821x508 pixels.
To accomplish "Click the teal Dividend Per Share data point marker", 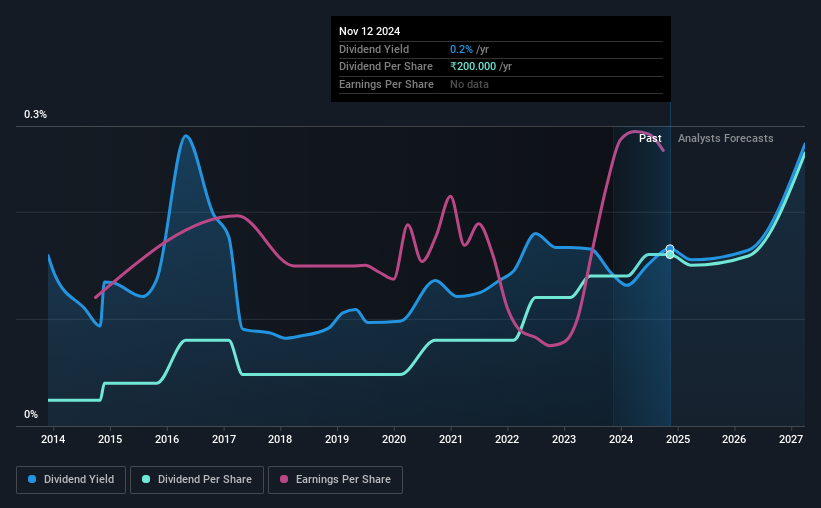I will [670, 255].
